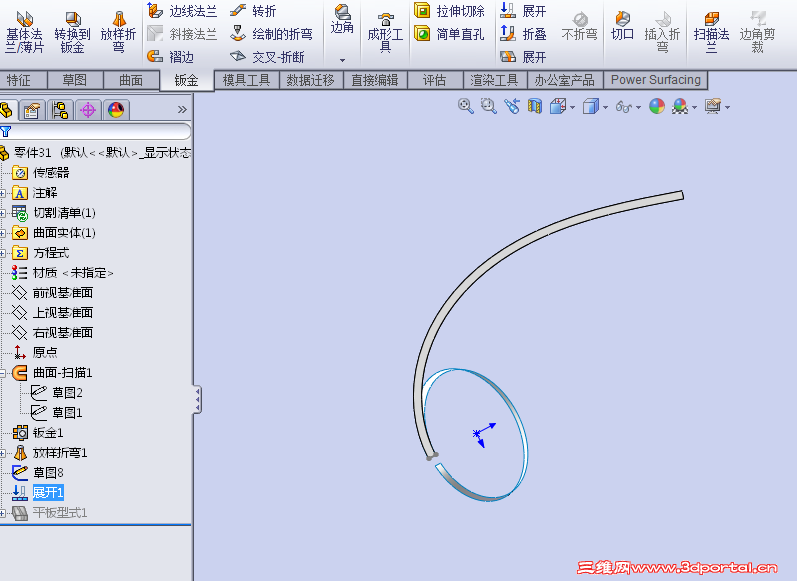The height and width of the screenshot is (581, 797).
Task: Switch to the Surfaces (曲面) tab
Action: (131, 80)
